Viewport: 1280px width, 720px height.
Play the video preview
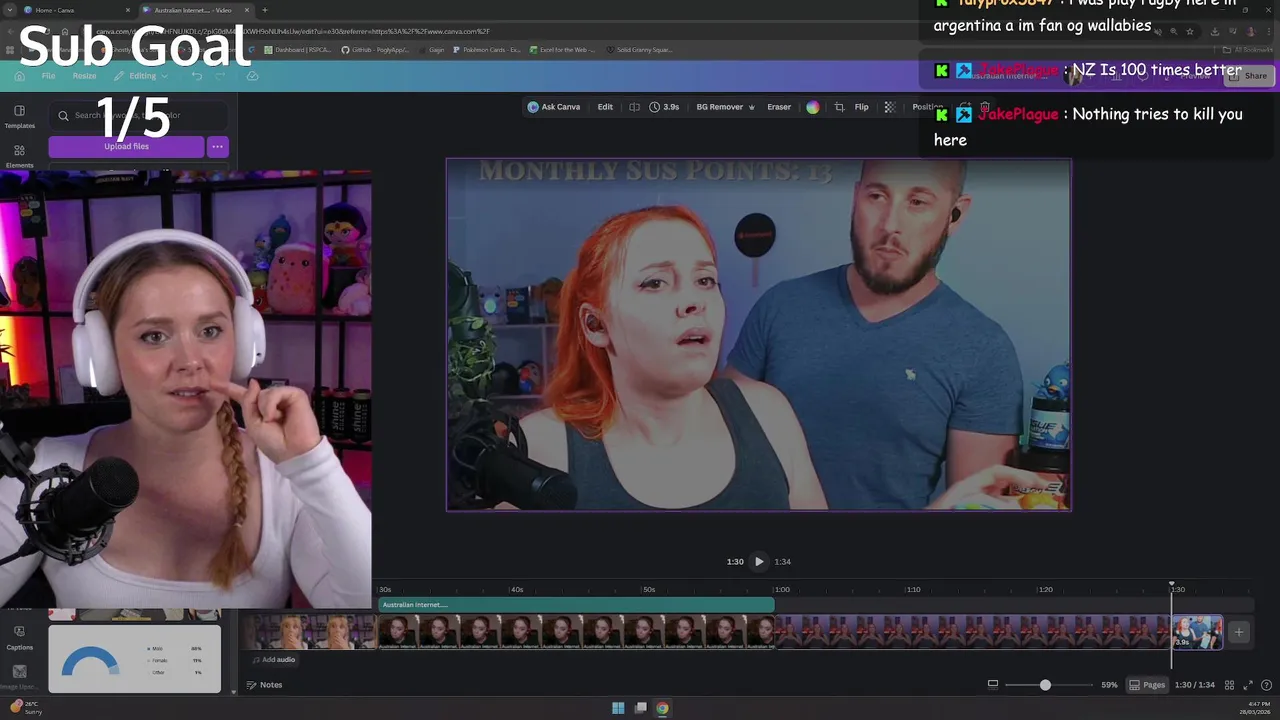tap(759, 562)
